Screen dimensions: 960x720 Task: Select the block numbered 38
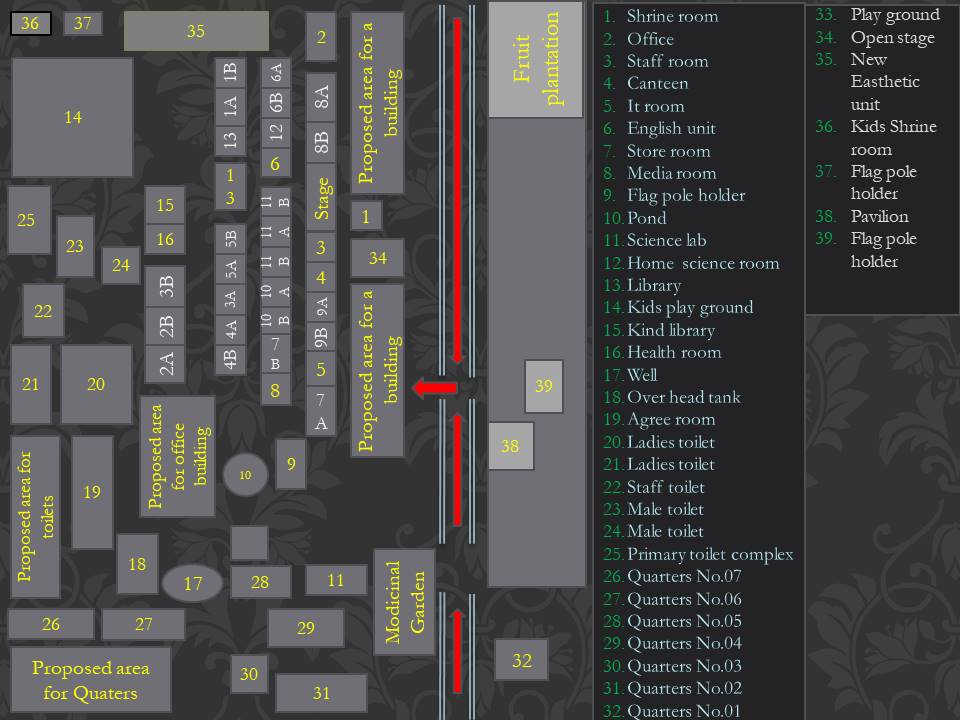510,446
